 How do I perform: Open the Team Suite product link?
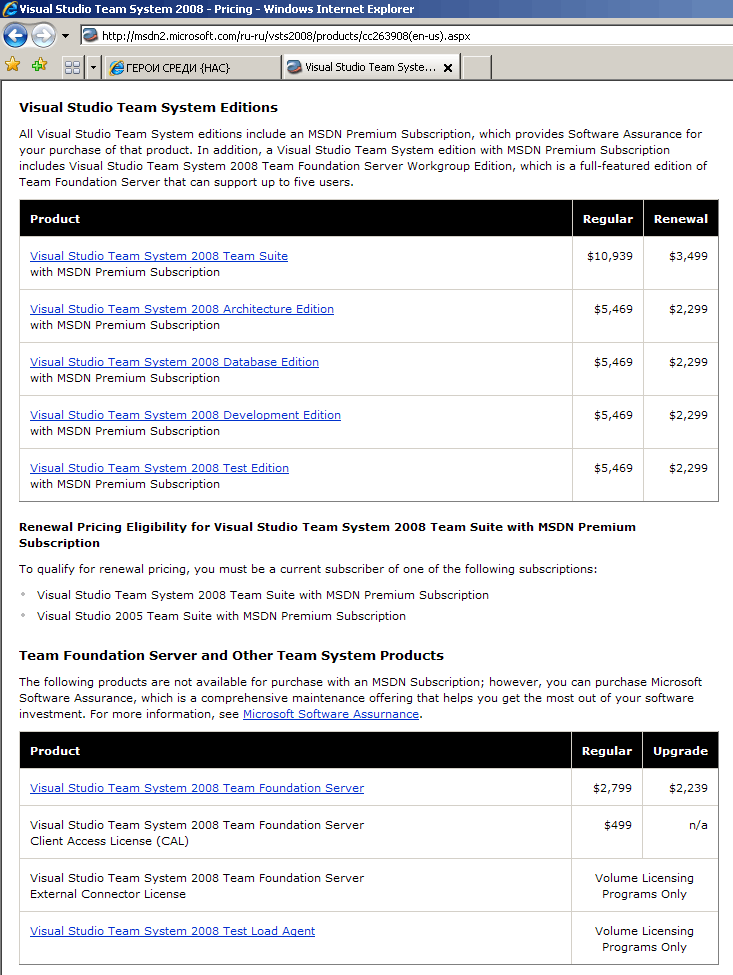click(159, 256)
